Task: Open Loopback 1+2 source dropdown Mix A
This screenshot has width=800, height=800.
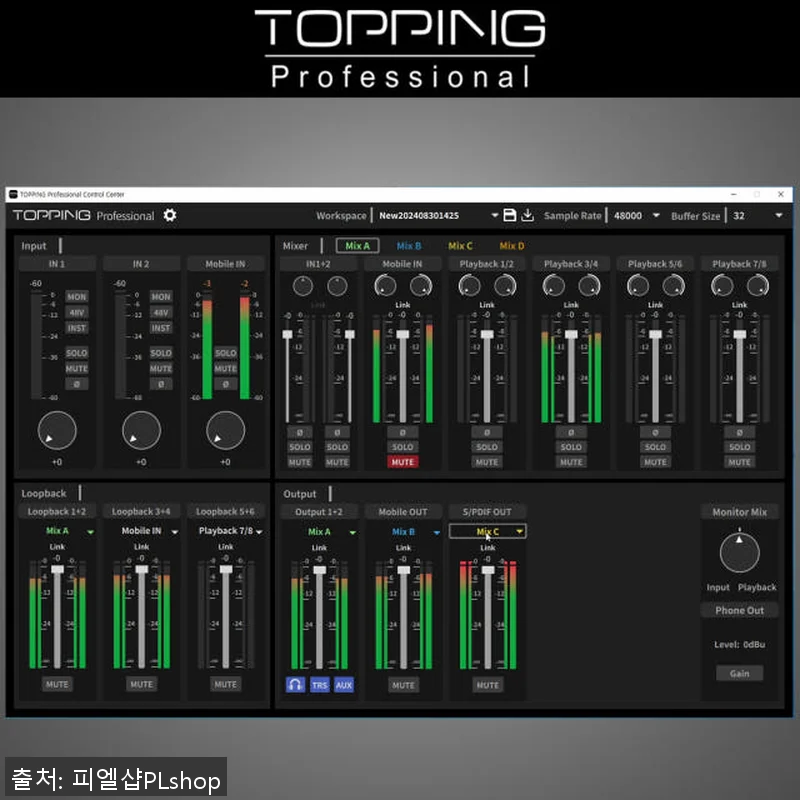Action: [x=57, y=531]
